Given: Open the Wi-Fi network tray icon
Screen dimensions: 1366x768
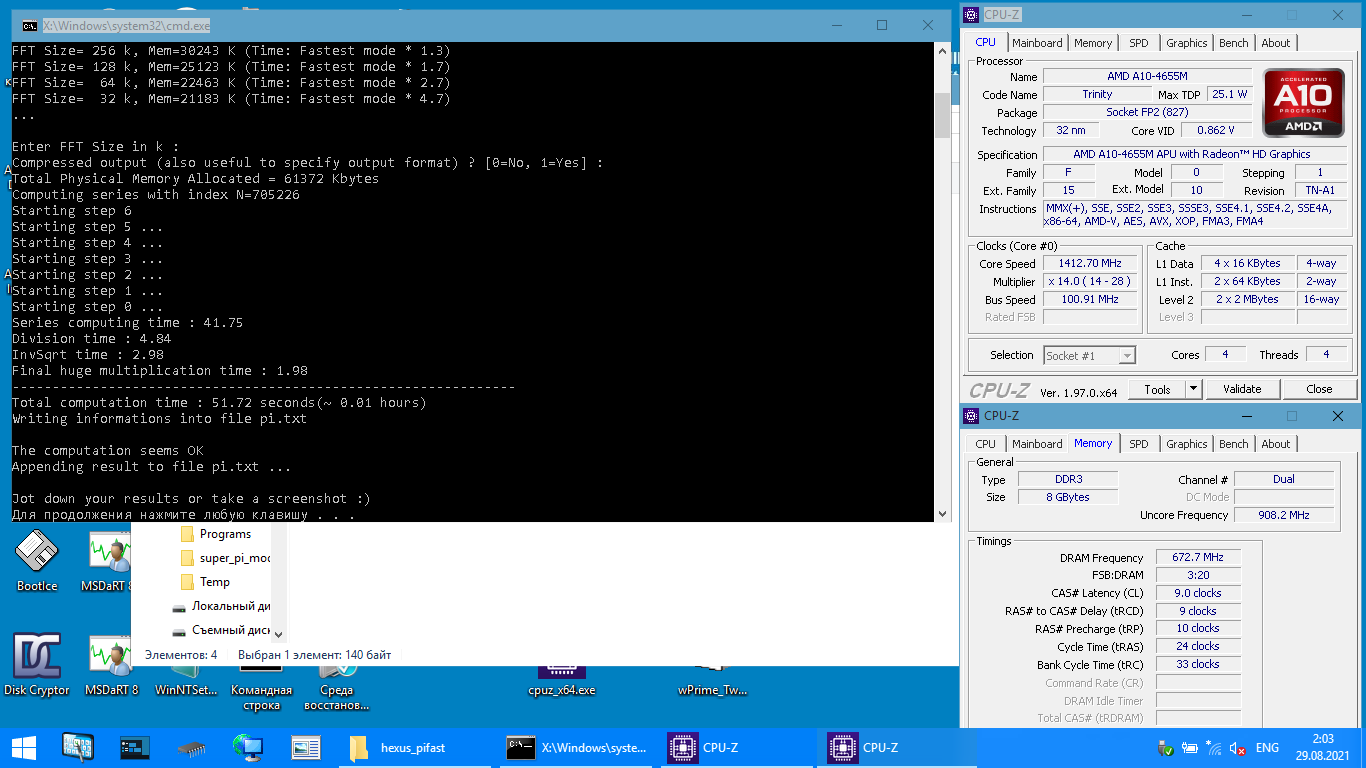Looking at the screenshot, I should click(1213, 748).
